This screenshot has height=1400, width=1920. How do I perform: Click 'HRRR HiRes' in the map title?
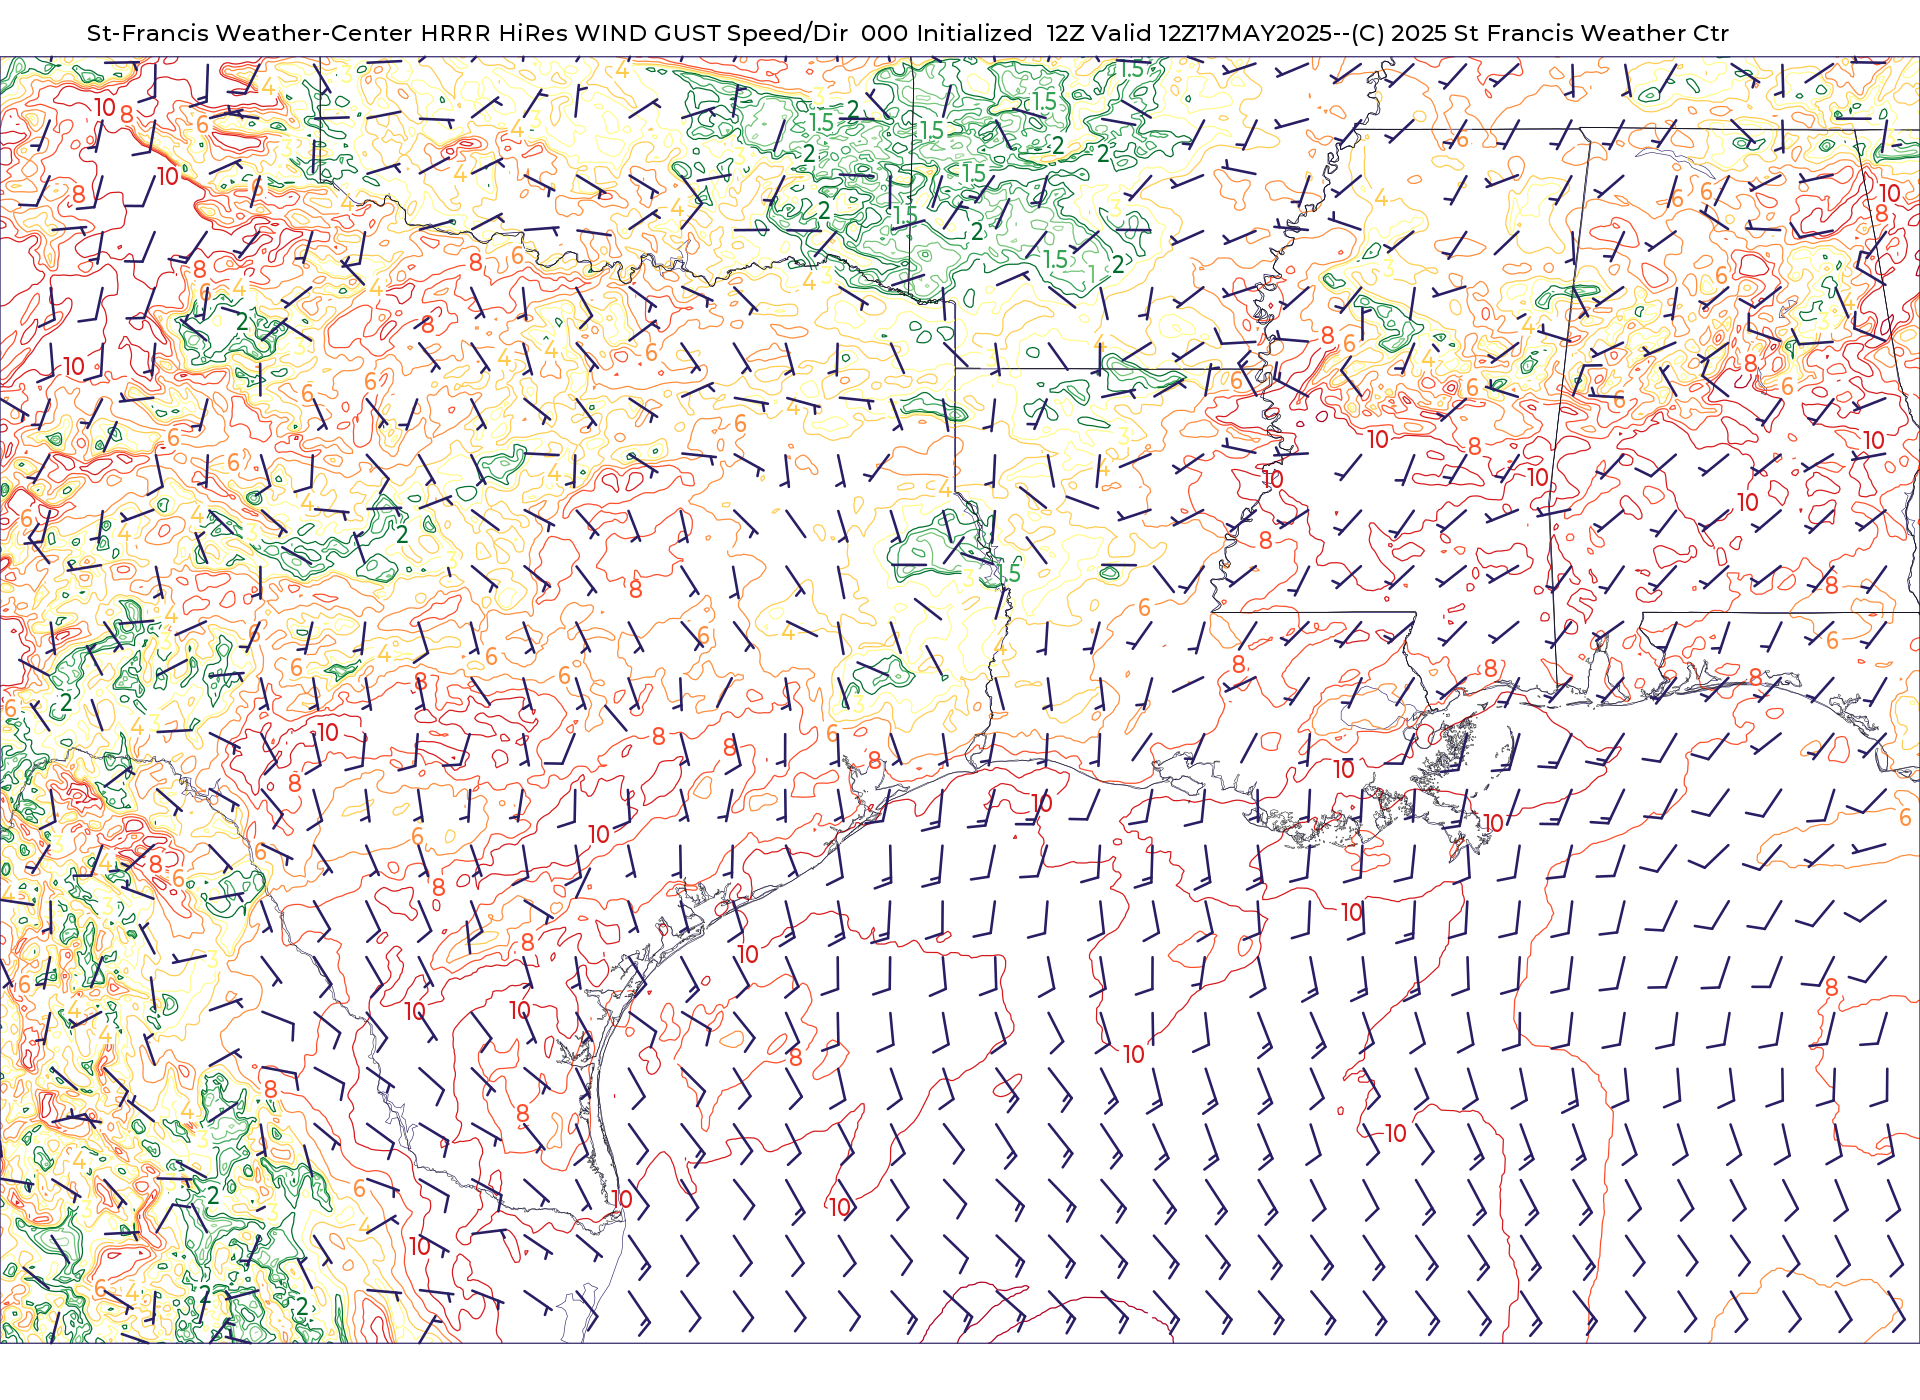click(x=494, y=33)
